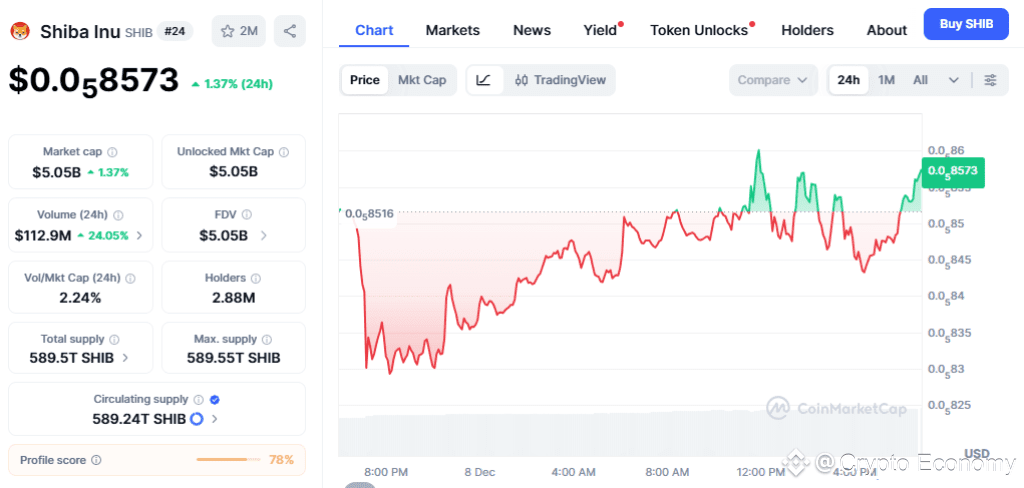The image size is (1024, 488).
Task: Open chart settings sliders icon
Action: (990, 80)
